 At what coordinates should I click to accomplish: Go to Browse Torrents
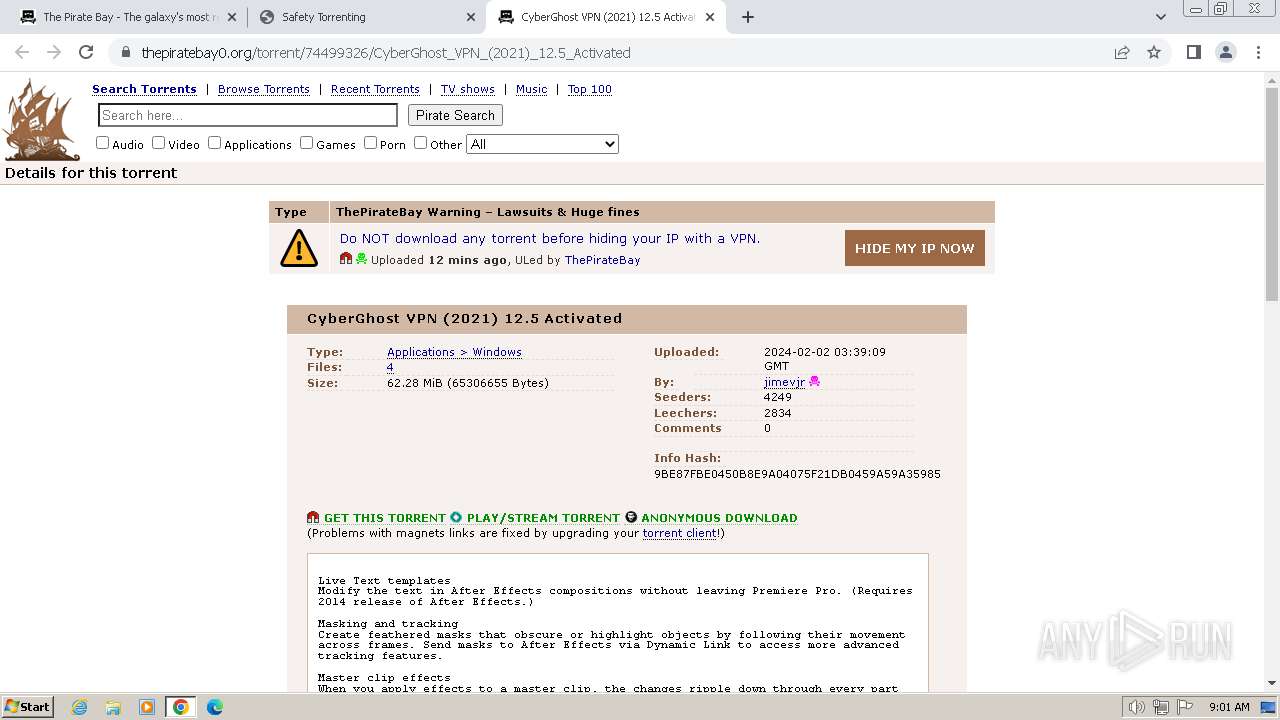pos(264,89)
